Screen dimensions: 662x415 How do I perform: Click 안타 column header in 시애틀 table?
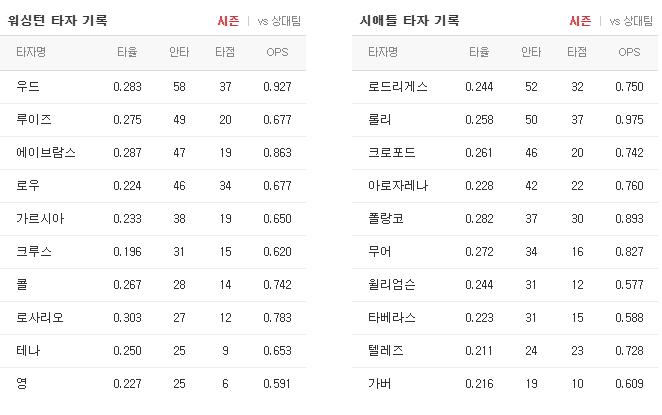coord(531,52)
